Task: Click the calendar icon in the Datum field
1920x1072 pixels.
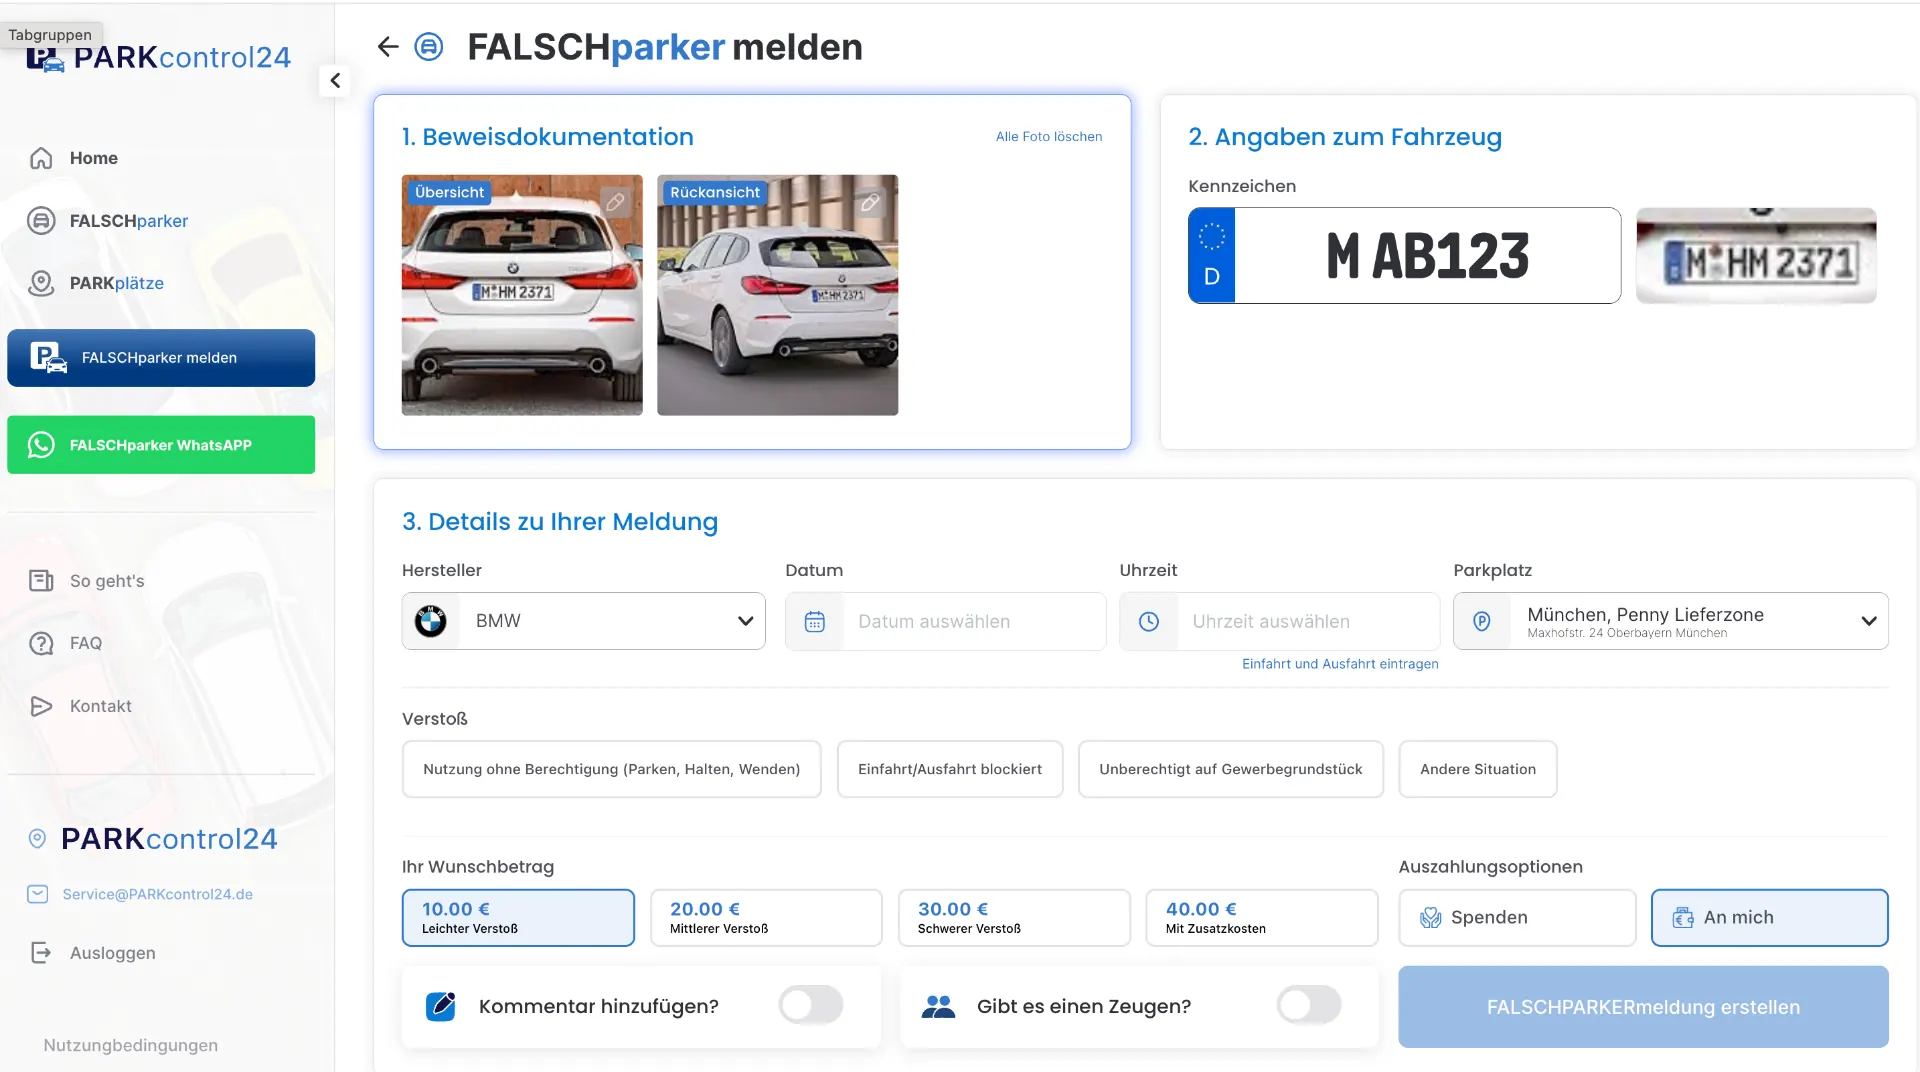Action: click(x=815, y=621)
